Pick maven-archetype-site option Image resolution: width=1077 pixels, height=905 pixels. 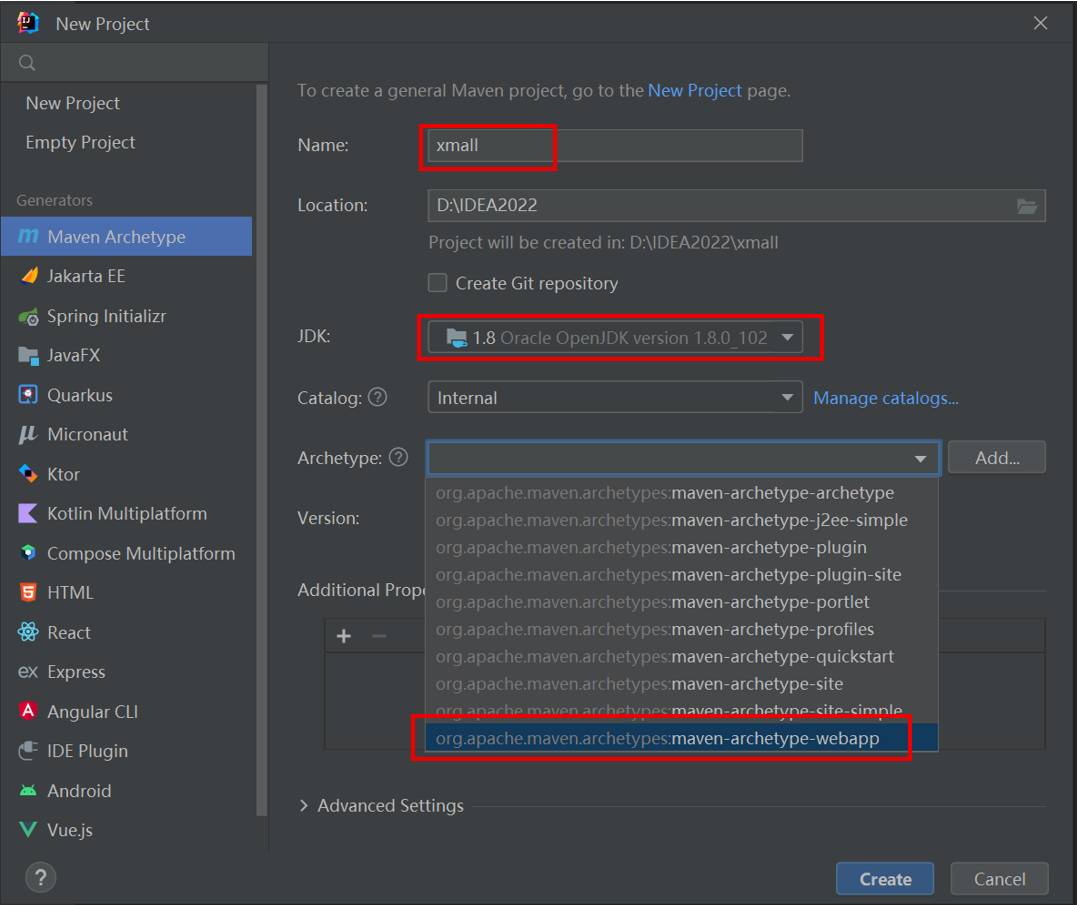tap(681, 684)
